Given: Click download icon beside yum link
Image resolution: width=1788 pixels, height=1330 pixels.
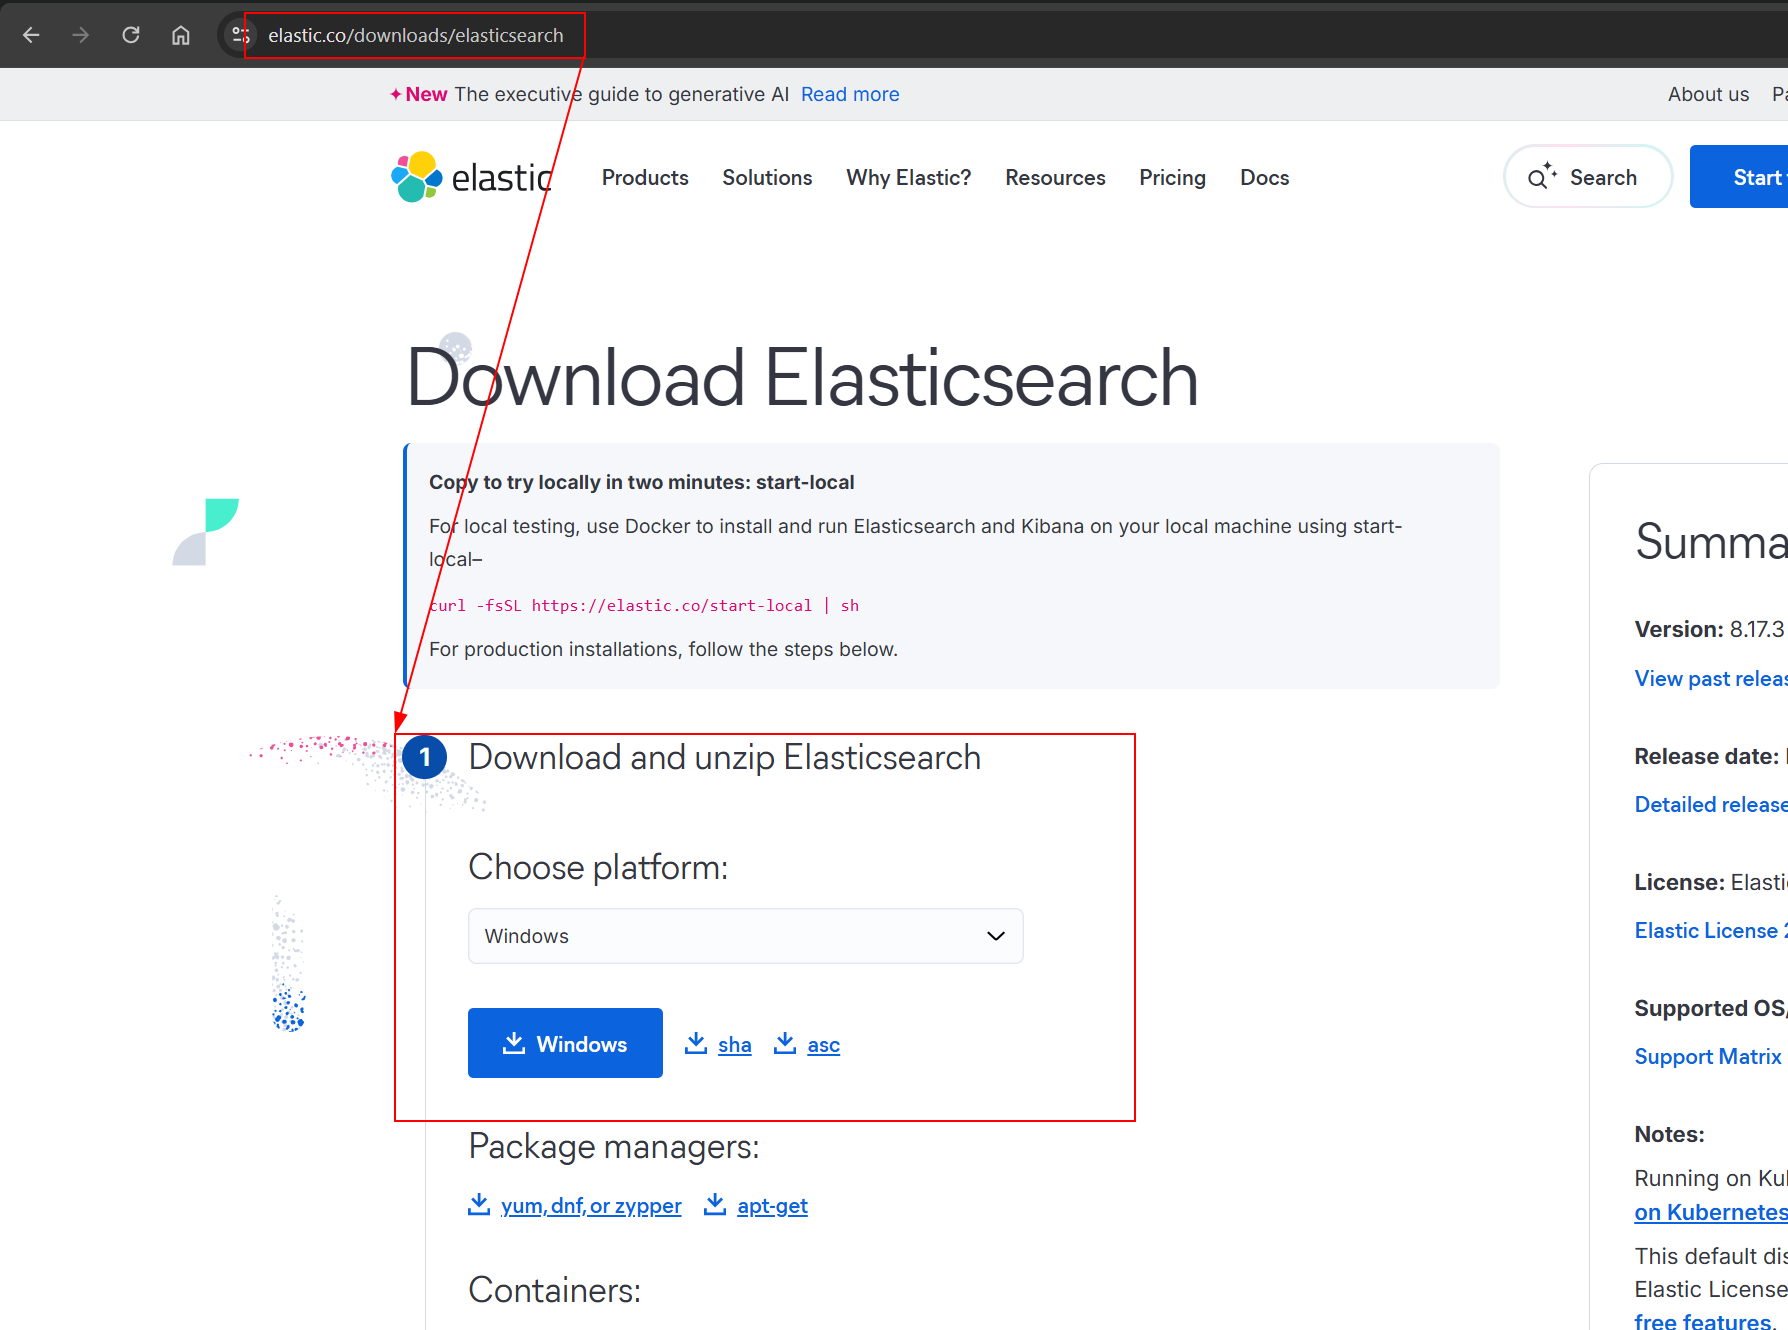Looking at the screenshot, I should pyautogui.click(x=479, y=1204).
